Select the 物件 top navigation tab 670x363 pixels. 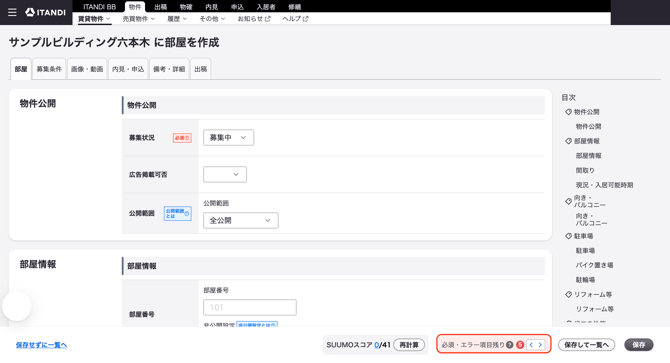tap(135, 7)
